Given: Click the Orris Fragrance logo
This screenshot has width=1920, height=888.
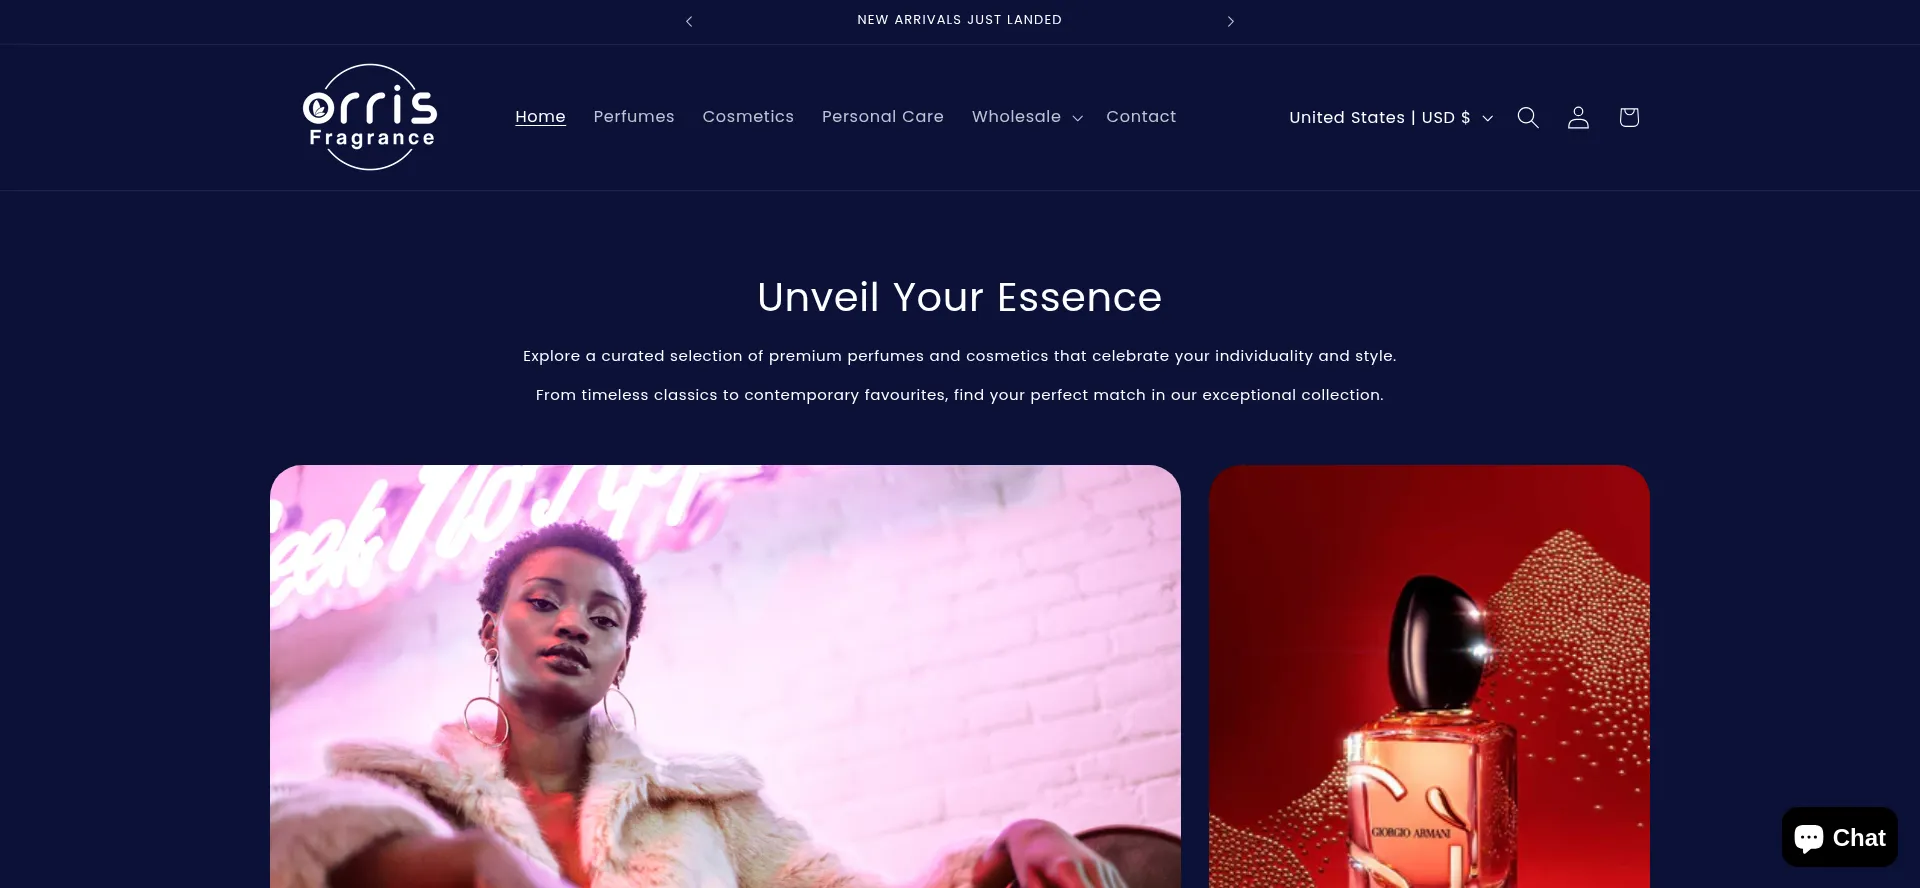Looking at the screenshot, I should (370, 117).
